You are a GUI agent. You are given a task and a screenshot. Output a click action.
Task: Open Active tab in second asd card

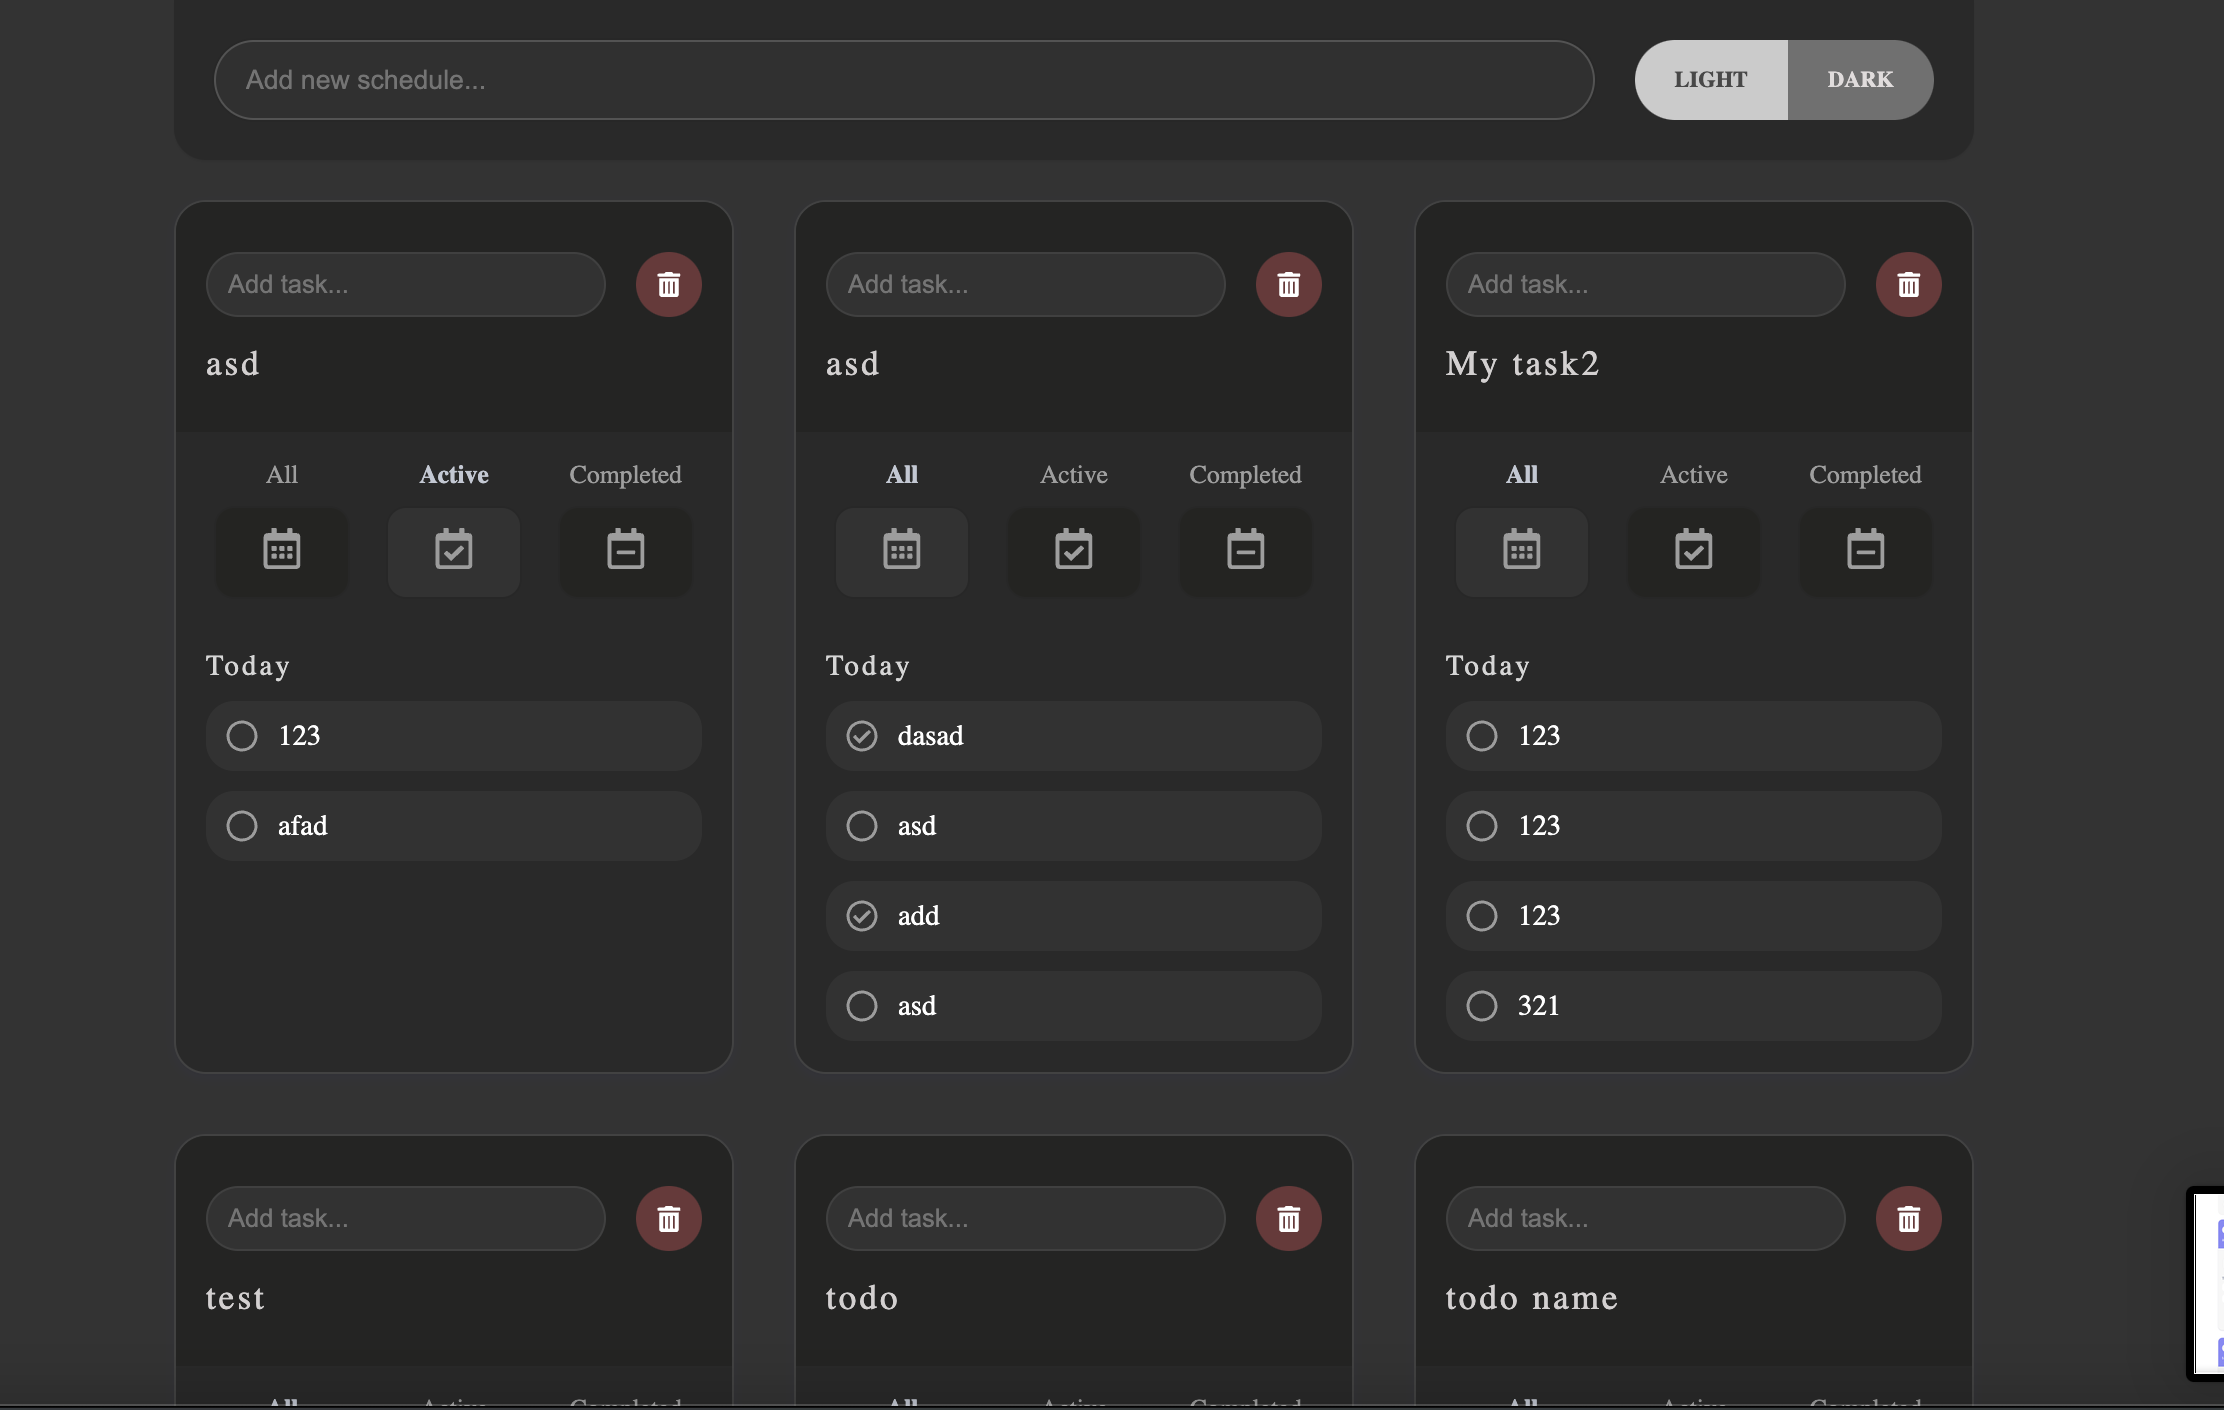point(1073,475)
